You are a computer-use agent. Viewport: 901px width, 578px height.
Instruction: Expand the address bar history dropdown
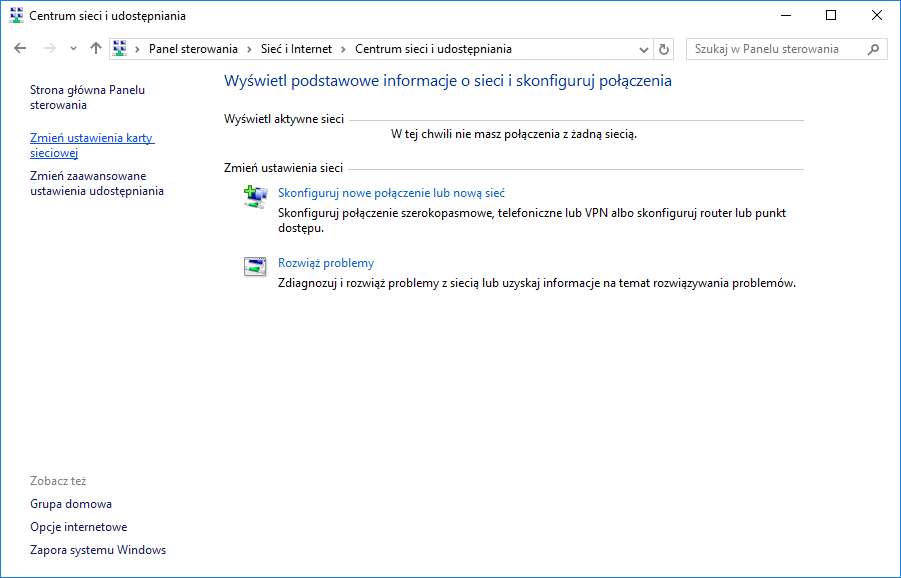click(x=644, y=49)
